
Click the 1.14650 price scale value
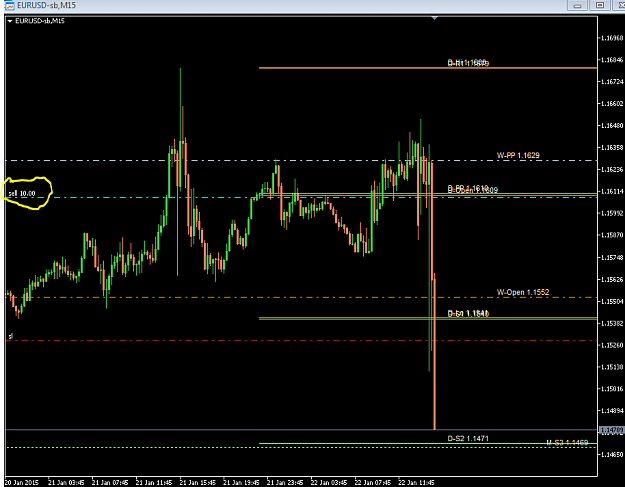[x=612, y=454]
